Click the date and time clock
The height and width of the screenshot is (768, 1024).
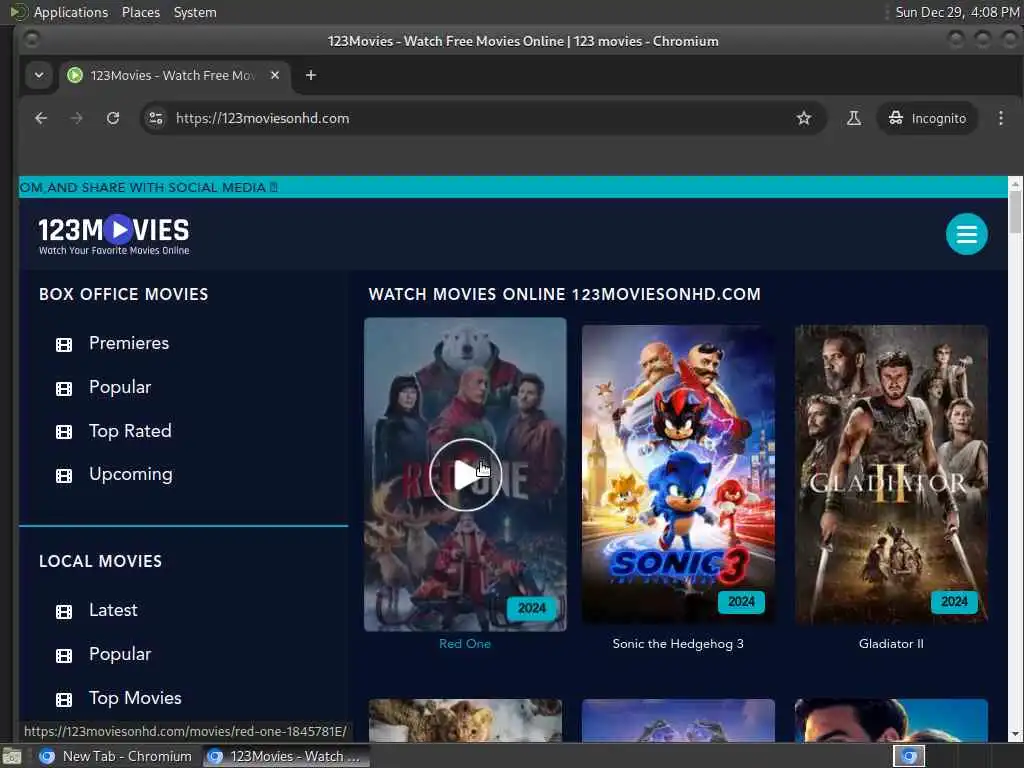pyautogui.click(x=957, y=12)
